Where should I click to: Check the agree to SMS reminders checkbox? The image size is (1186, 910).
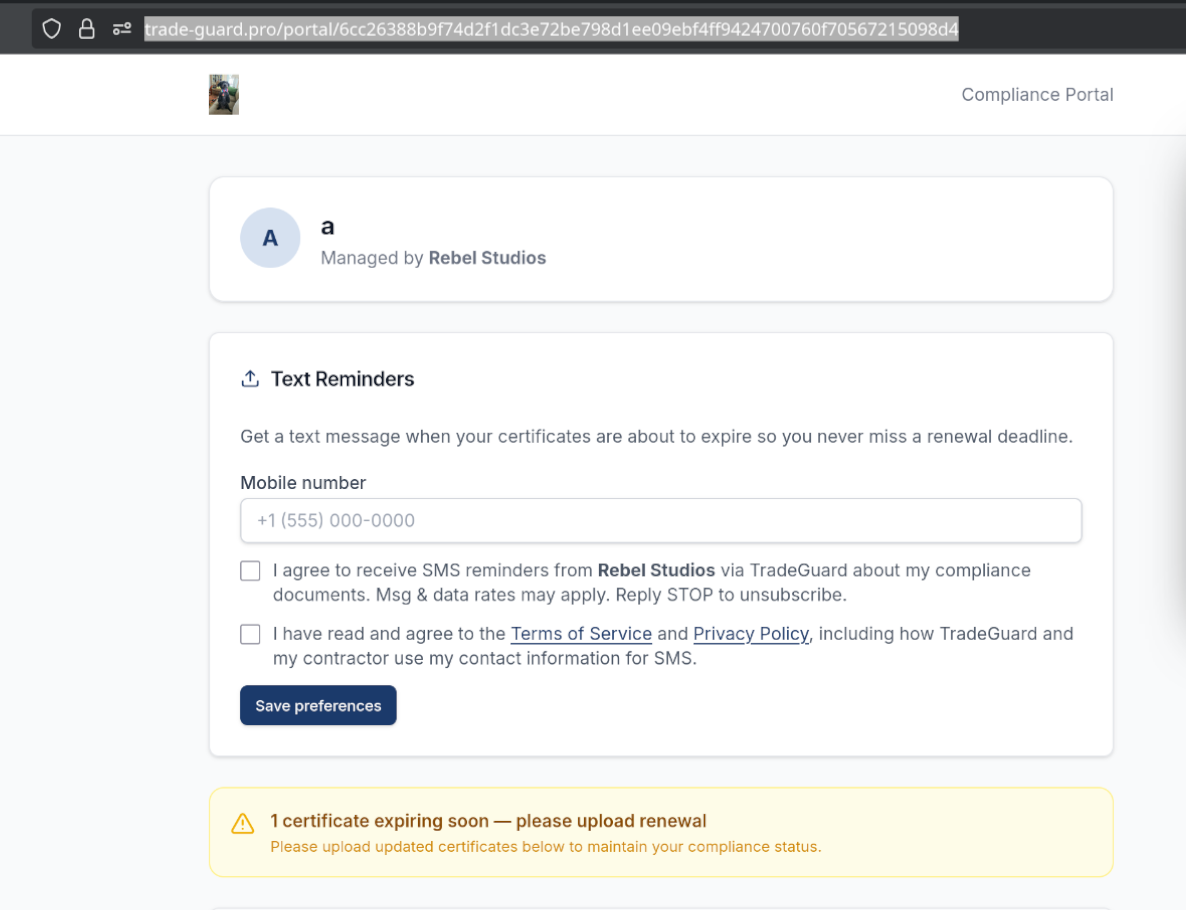[250, 570]
